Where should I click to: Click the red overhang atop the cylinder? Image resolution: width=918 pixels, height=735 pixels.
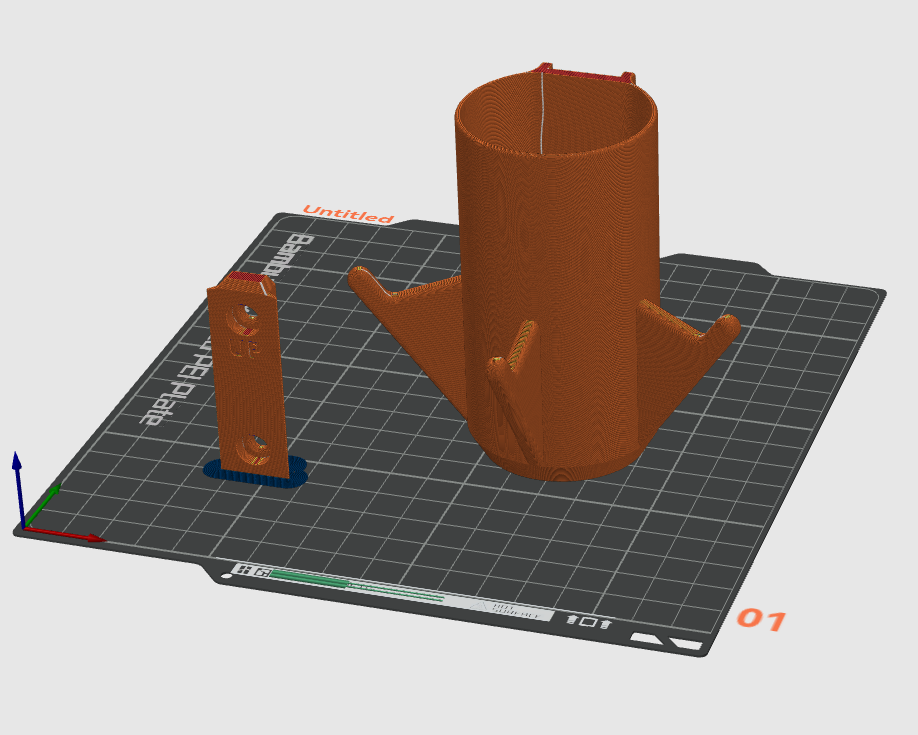(x=585, y=73)
